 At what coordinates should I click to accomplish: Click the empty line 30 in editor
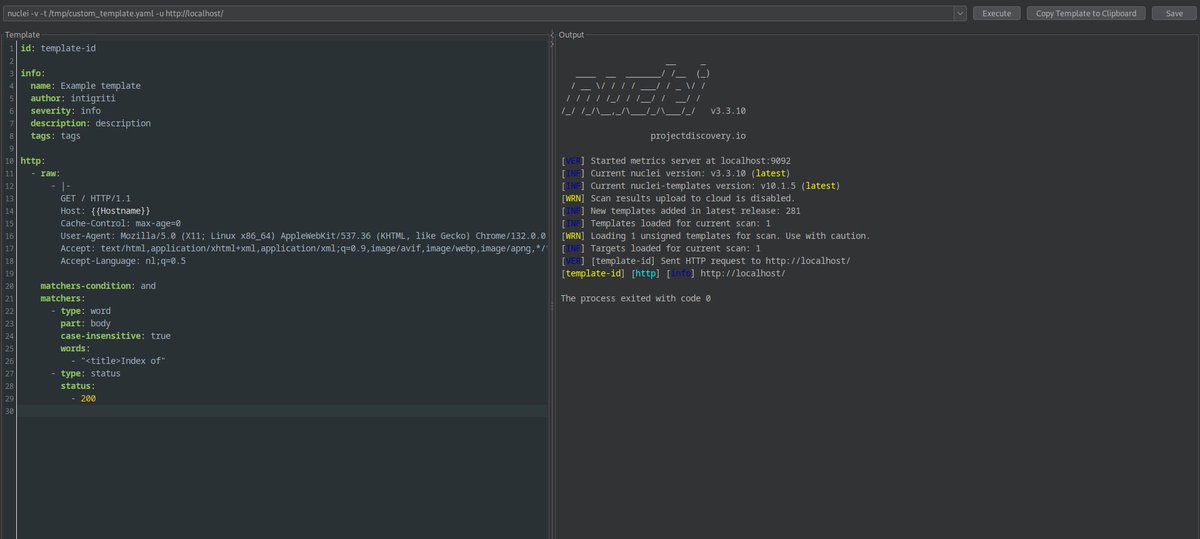point(283,411)
